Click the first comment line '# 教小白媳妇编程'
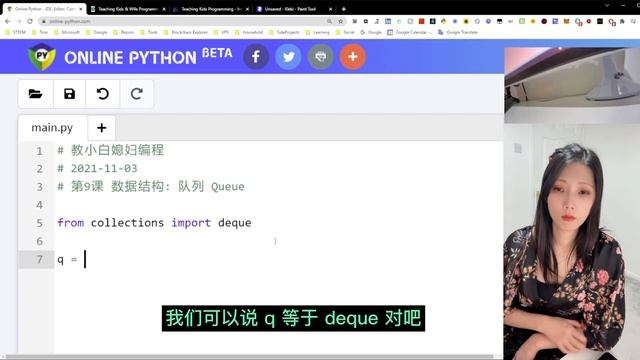This screenshot has height=360, width=640. coord(111,150)
